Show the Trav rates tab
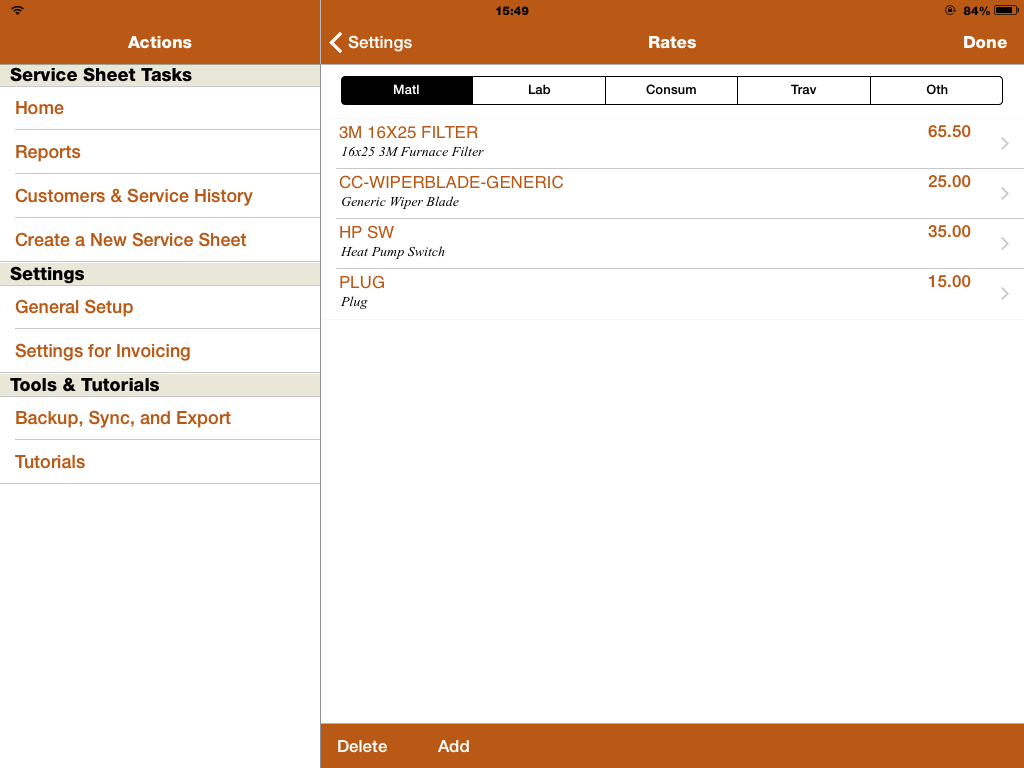The image size is (1024, 768). (803, 90)
